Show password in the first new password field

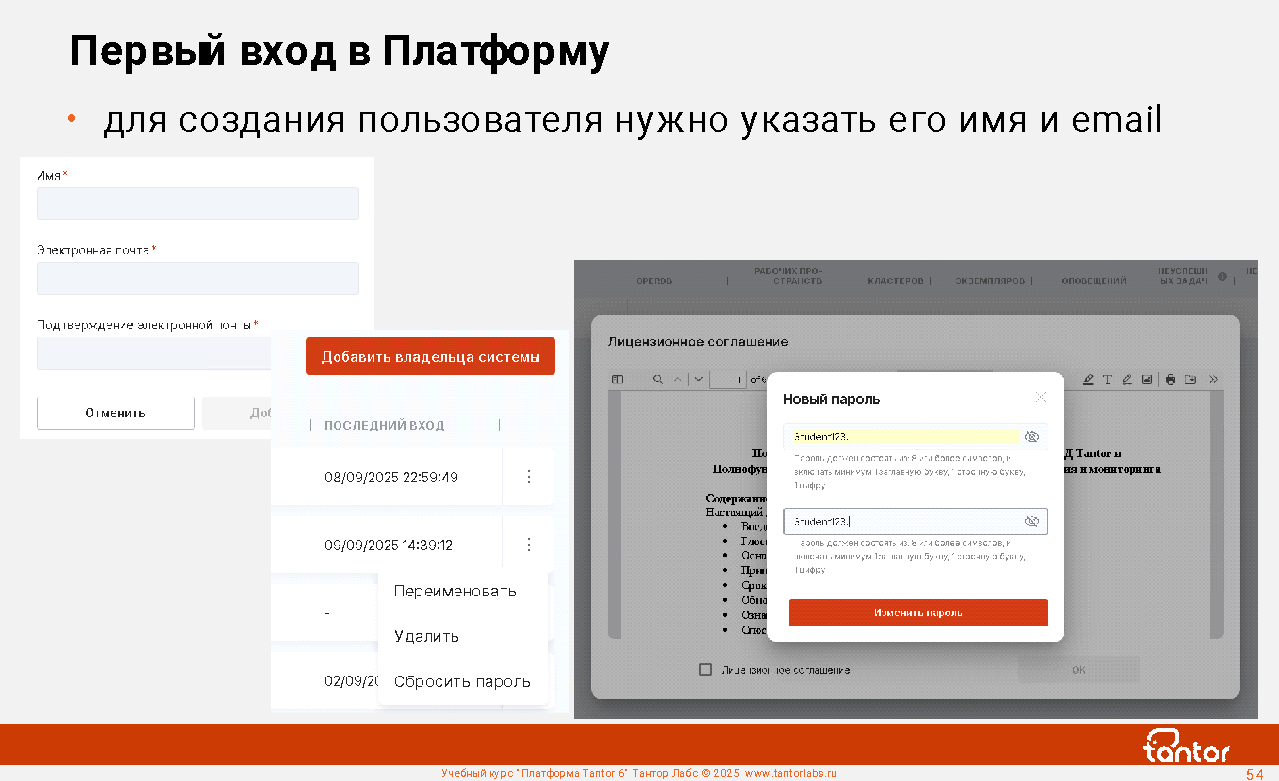tap(1032, 437)
